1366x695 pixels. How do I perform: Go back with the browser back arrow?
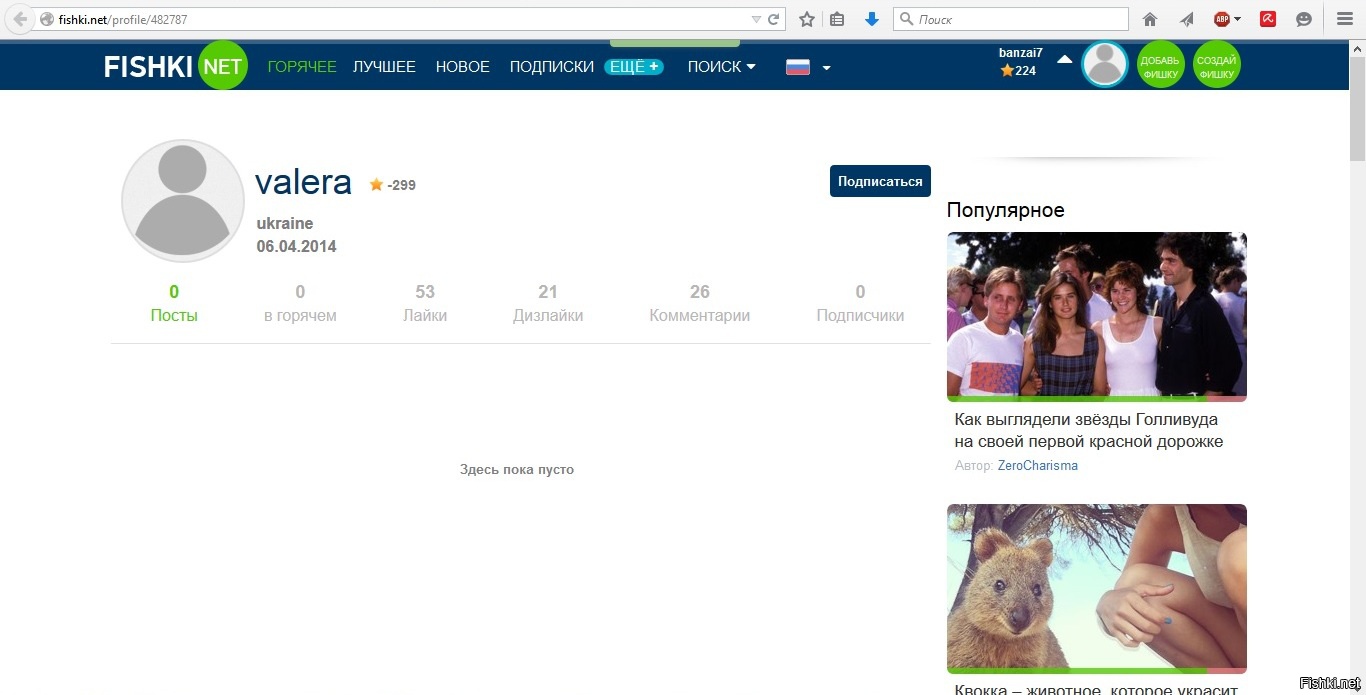pos(19,19)
